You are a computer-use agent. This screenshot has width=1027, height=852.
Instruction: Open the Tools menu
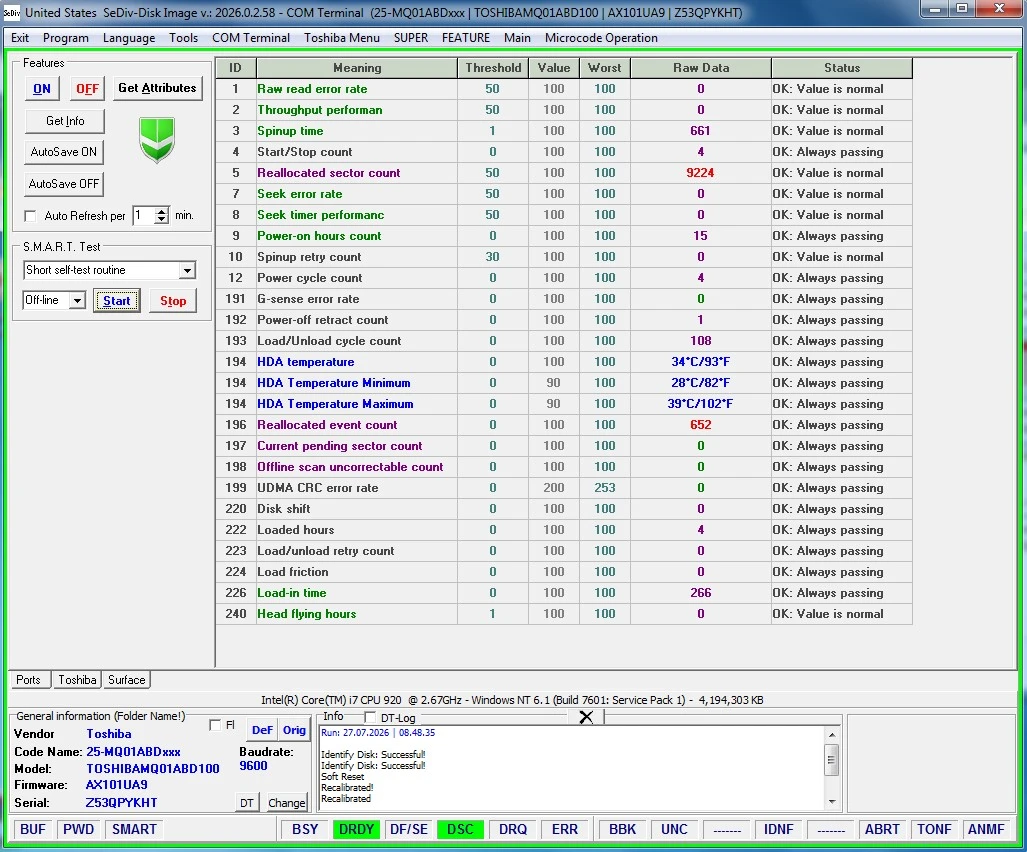183,38
